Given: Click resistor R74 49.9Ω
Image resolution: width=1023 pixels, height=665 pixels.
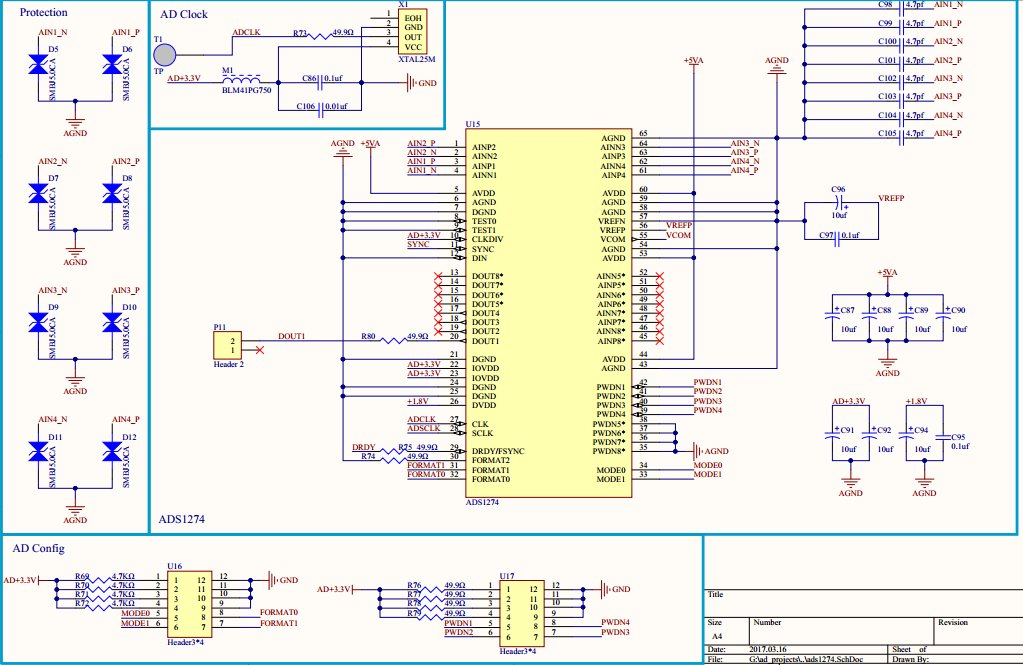Looking at the screenshot, I should point(393,461).
